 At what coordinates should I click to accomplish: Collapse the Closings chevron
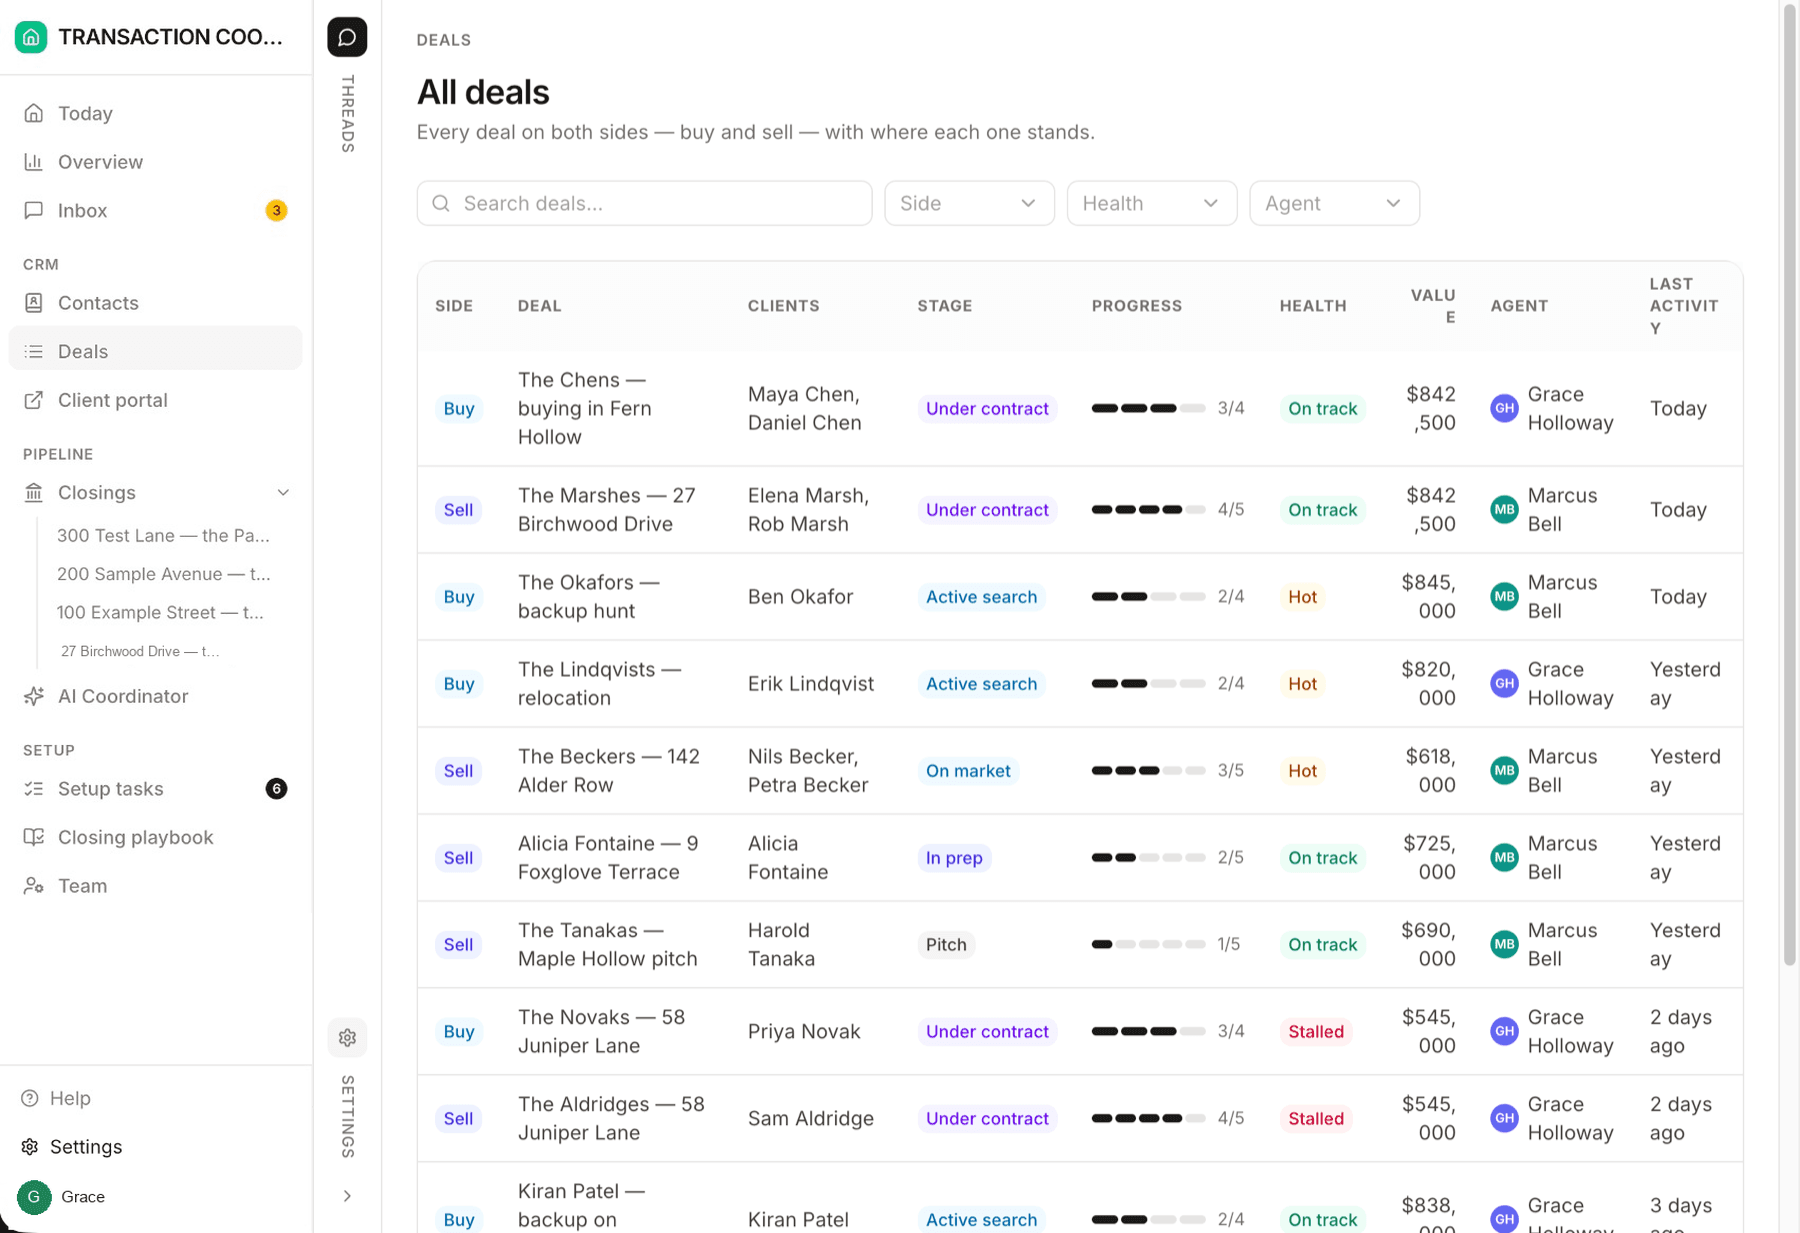283,493
